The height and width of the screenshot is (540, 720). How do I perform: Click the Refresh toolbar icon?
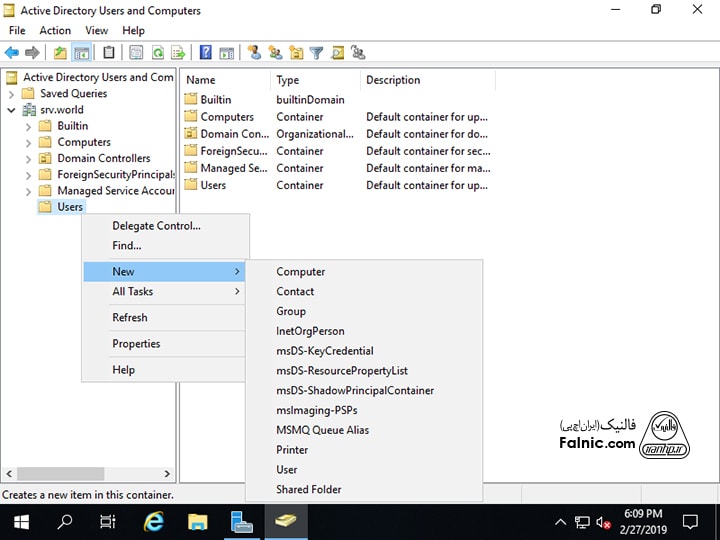[x=157, y=52]
